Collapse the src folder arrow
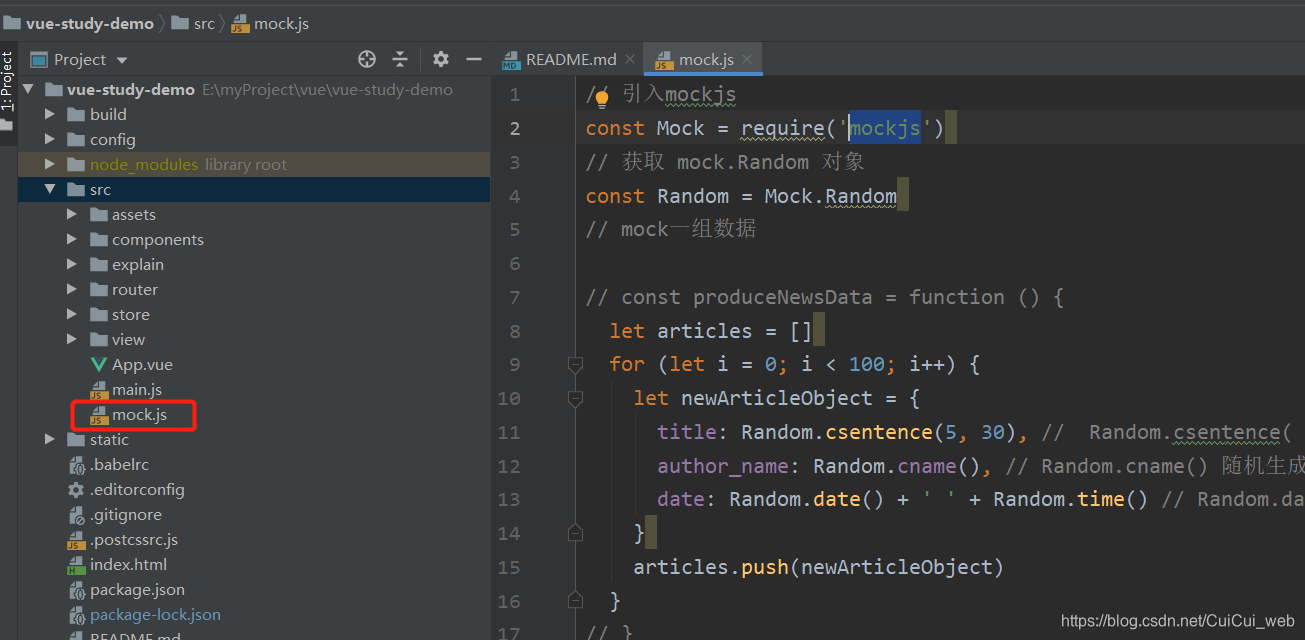This screenshot has width=1305, height=640. point(50,190)
